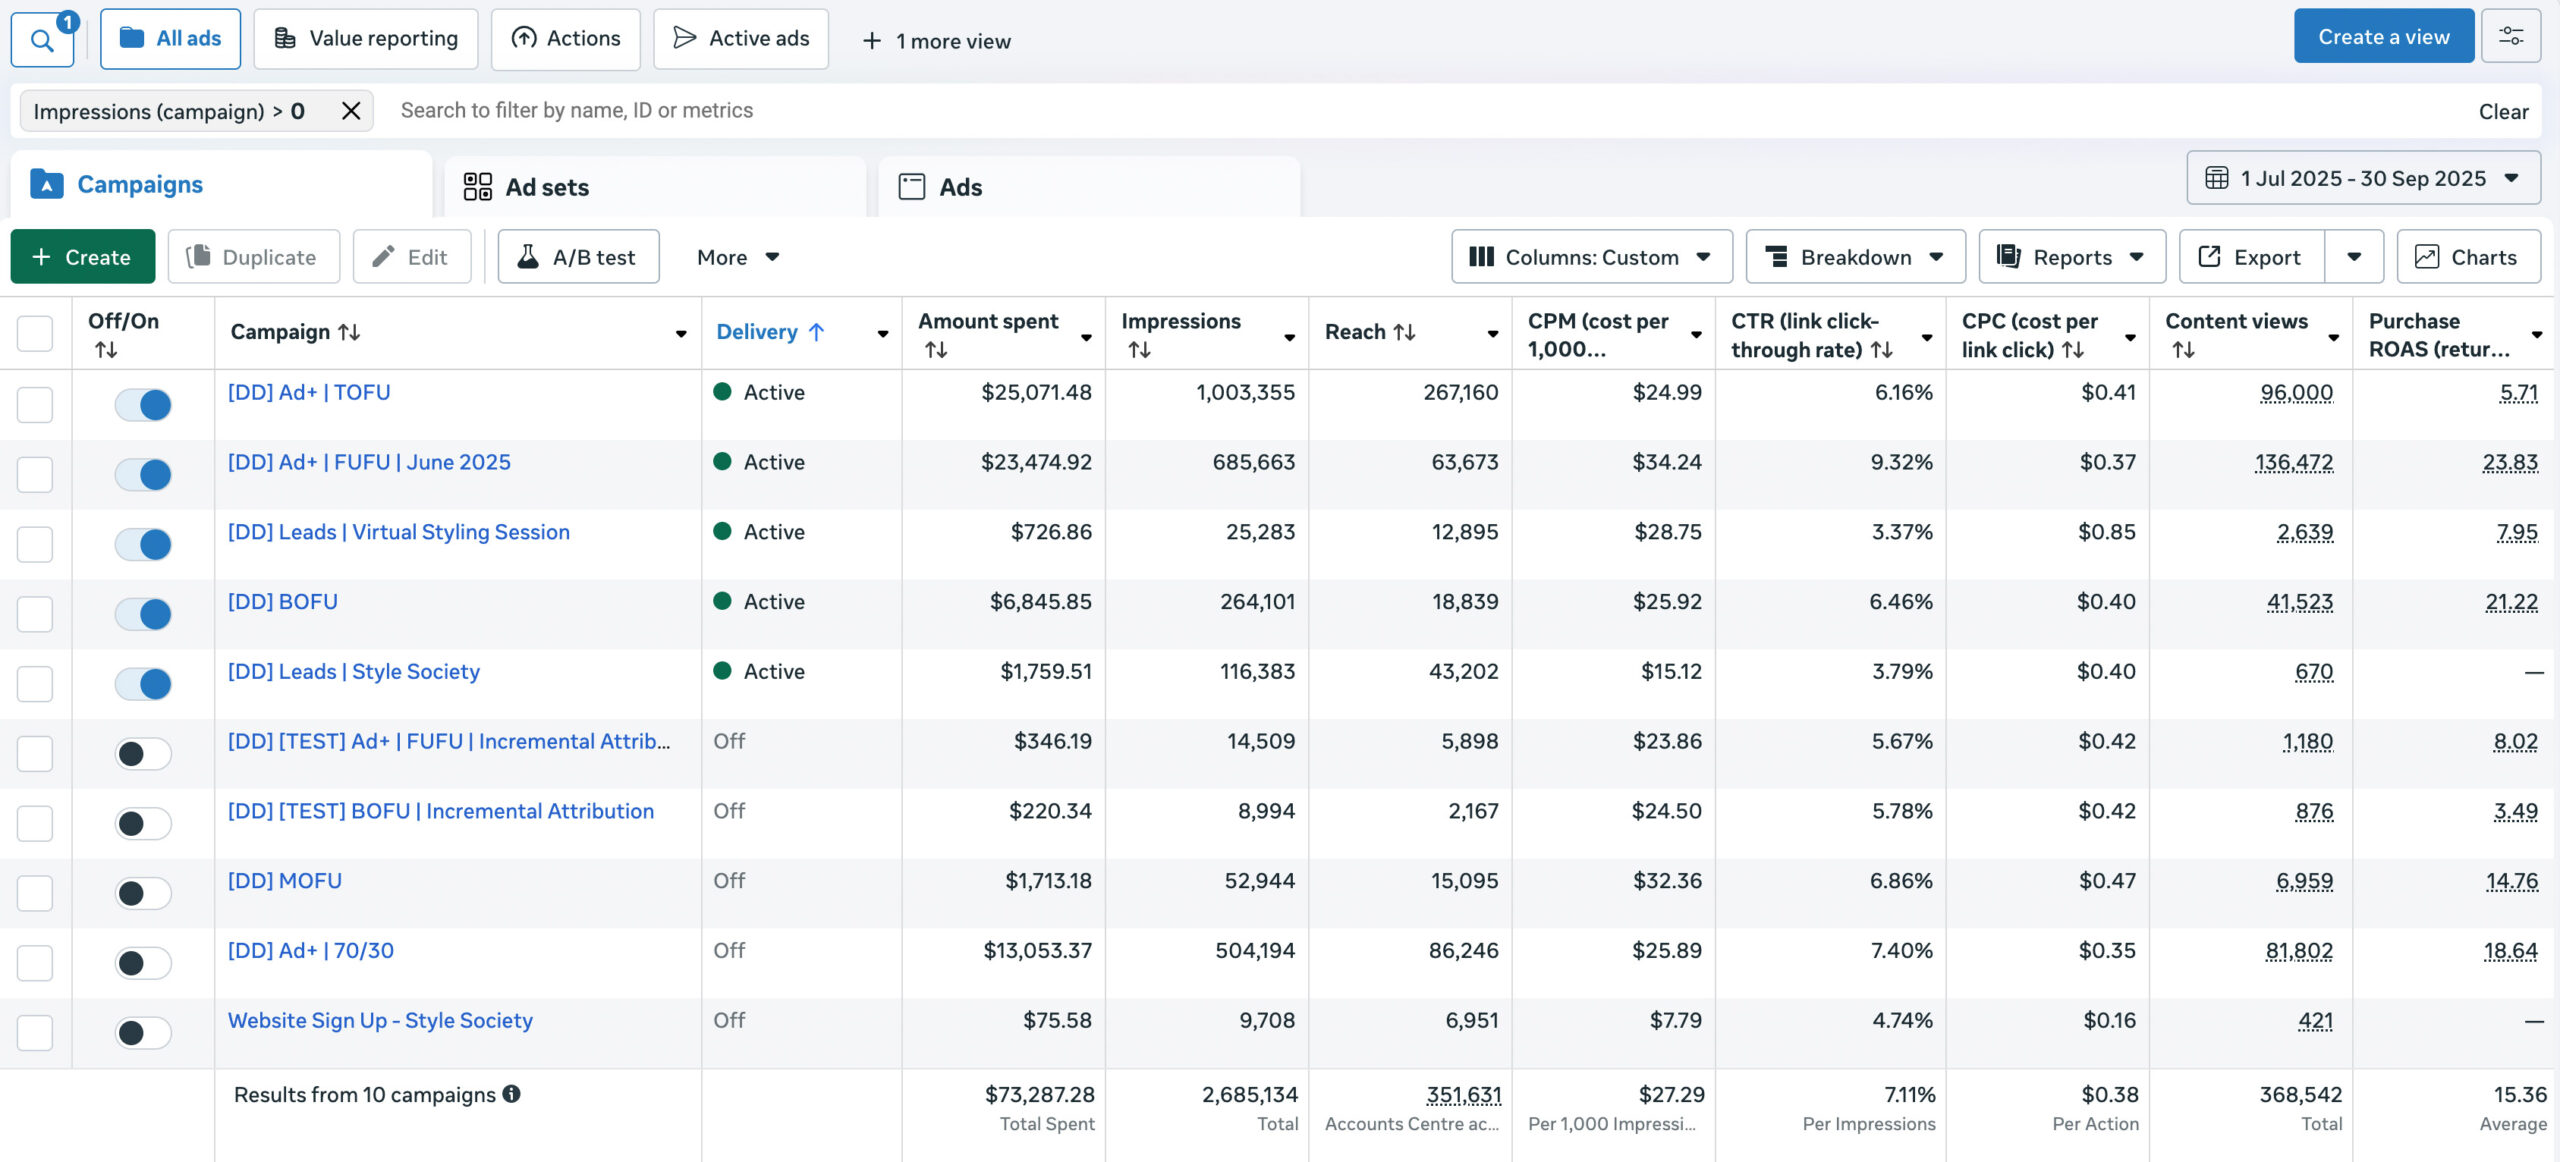Open the Value reporting view tab
The image size is (2560, 1162).
(x=366, y=39)
